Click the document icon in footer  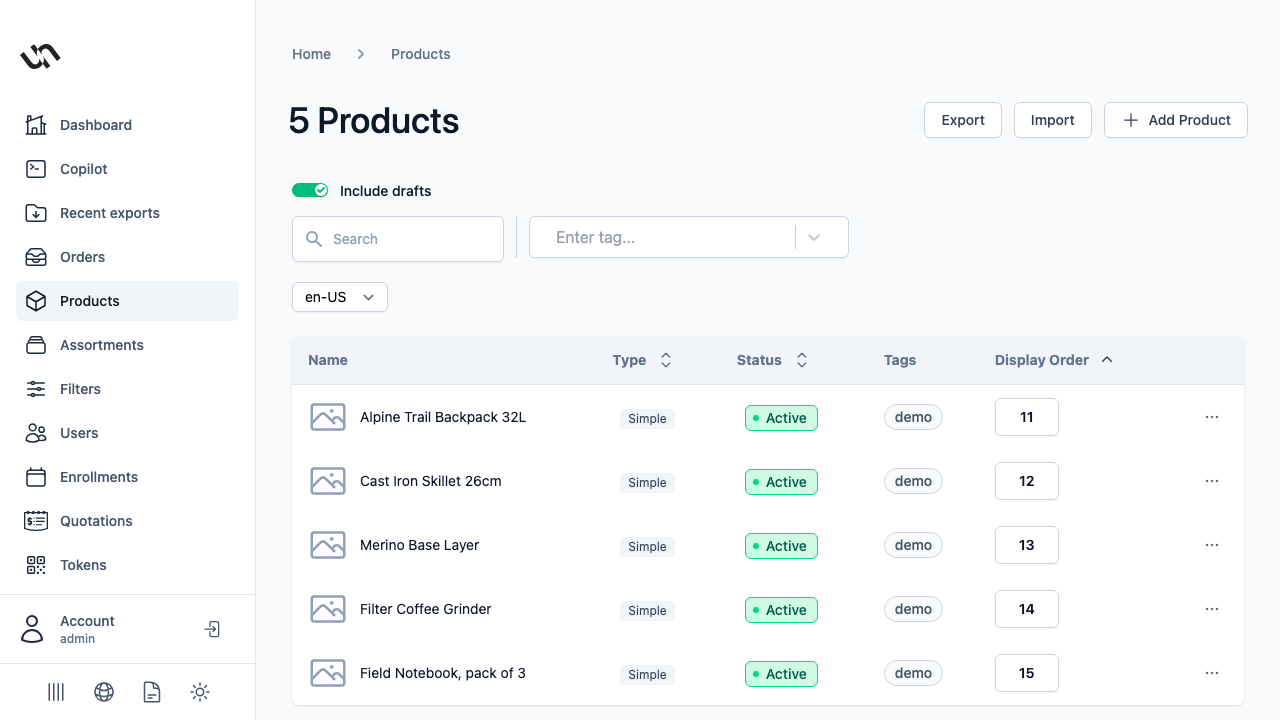click(152, 692)
